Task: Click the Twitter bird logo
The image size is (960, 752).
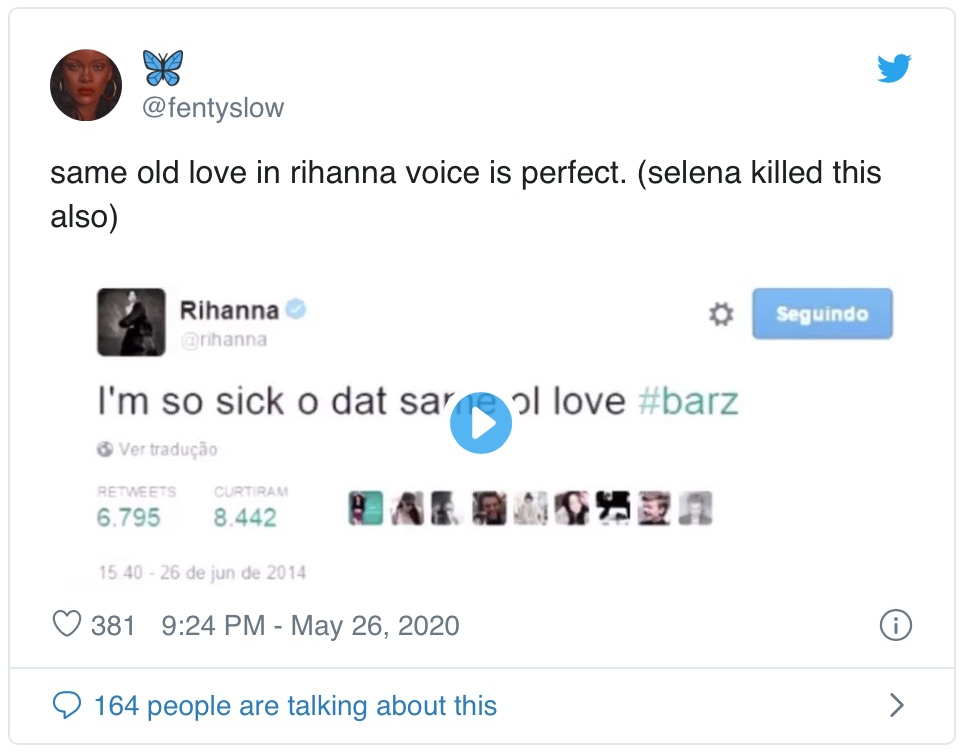Action: [x=894, y=68]
